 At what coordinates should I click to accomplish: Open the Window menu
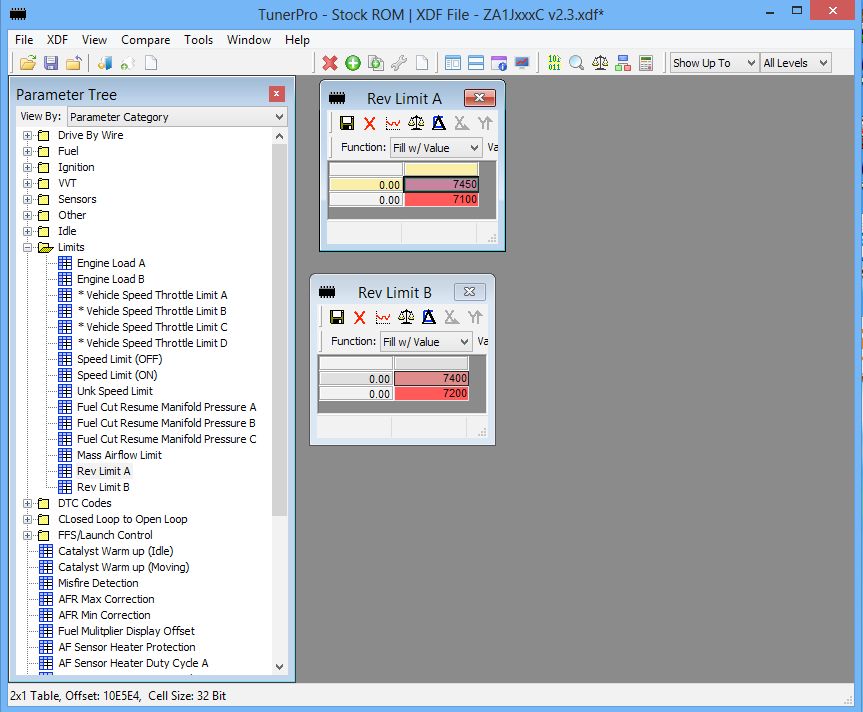(249, 40)
